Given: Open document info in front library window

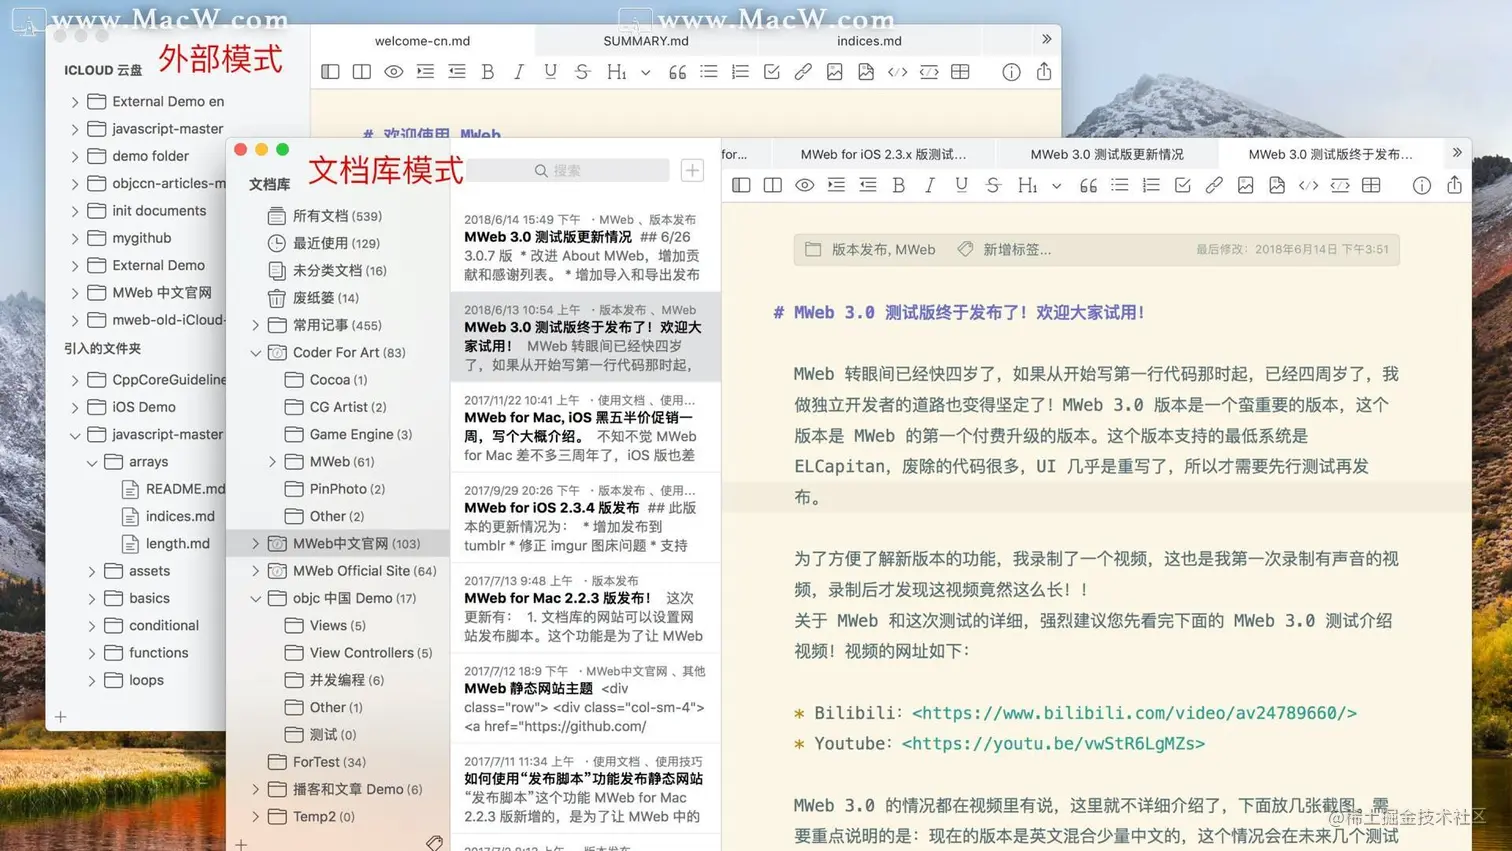Looking at the screenshot, I should [x=1422, y=185].
